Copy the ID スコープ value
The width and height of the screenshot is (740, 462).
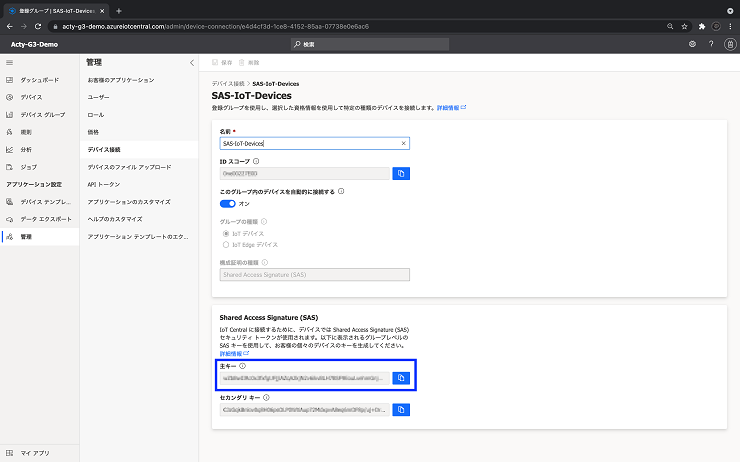[401, 174]
